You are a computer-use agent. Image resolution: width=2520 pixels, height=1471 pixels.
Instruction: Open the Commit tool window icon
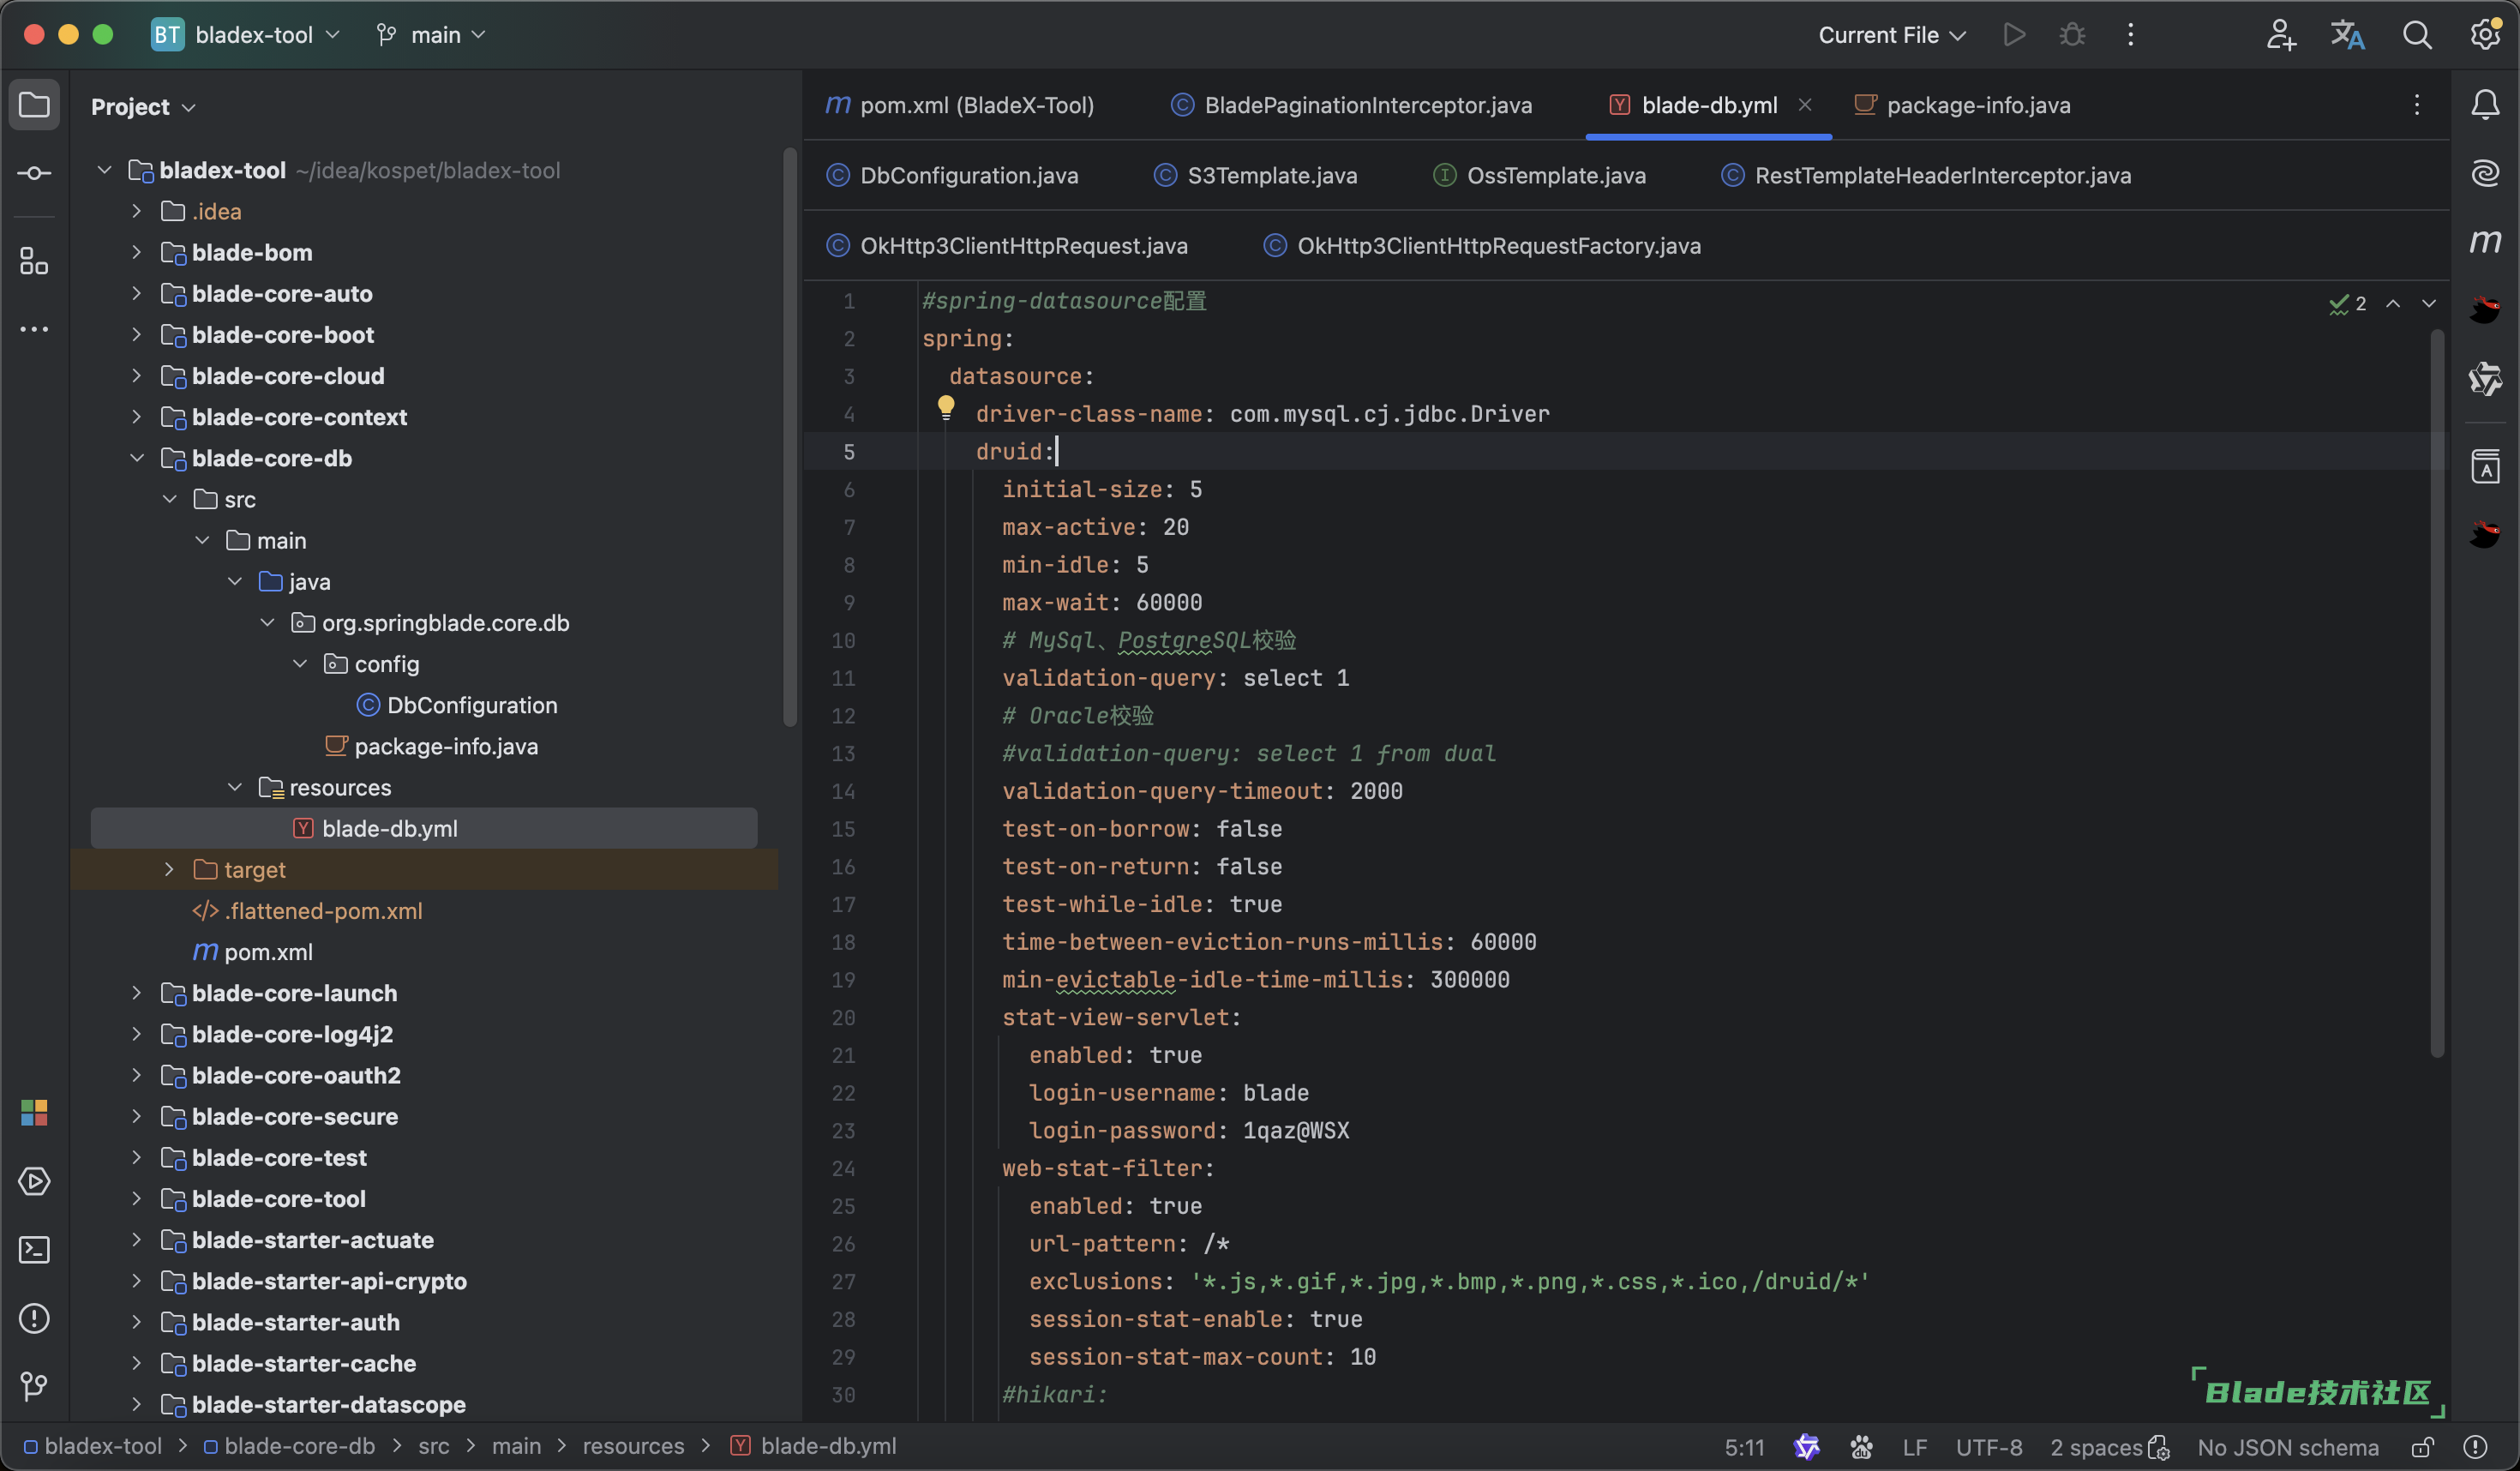pyautogui.click(x=34, y=174)
